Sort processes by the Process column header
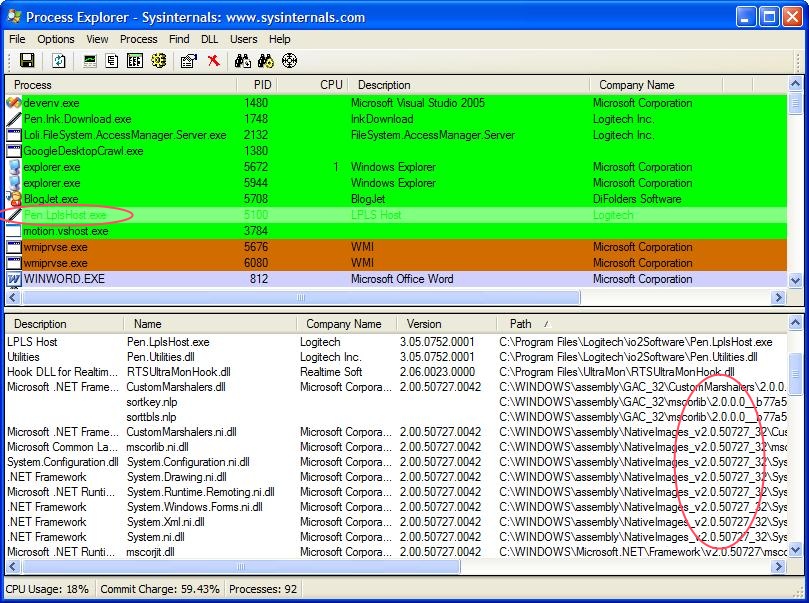This screenshot has height=603, width=809. click(x=121, y=85)
